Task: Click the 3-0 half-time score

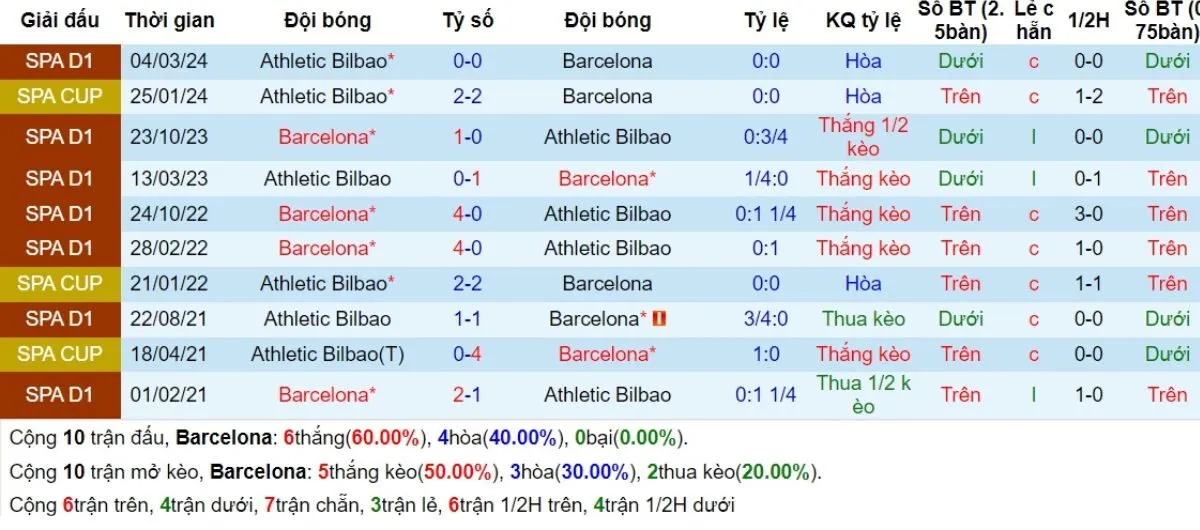Action: 1088,214
